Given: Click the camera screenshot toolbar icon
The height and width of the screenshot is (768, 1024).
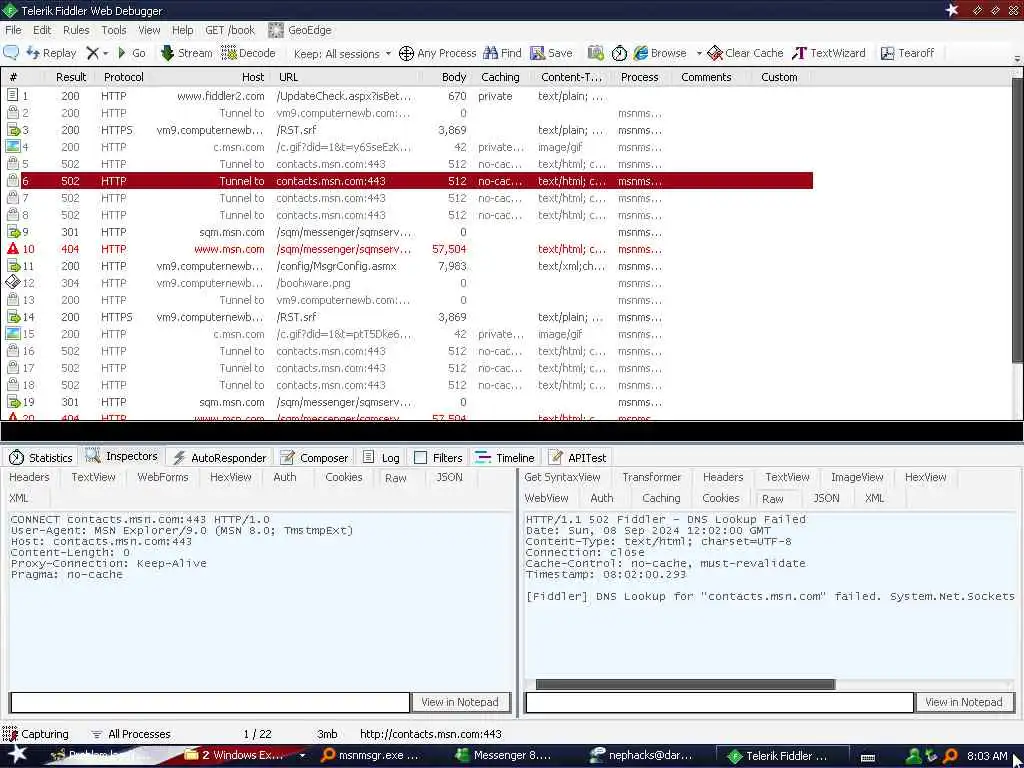Looking at the screenshot, I should tap(595, 53).
